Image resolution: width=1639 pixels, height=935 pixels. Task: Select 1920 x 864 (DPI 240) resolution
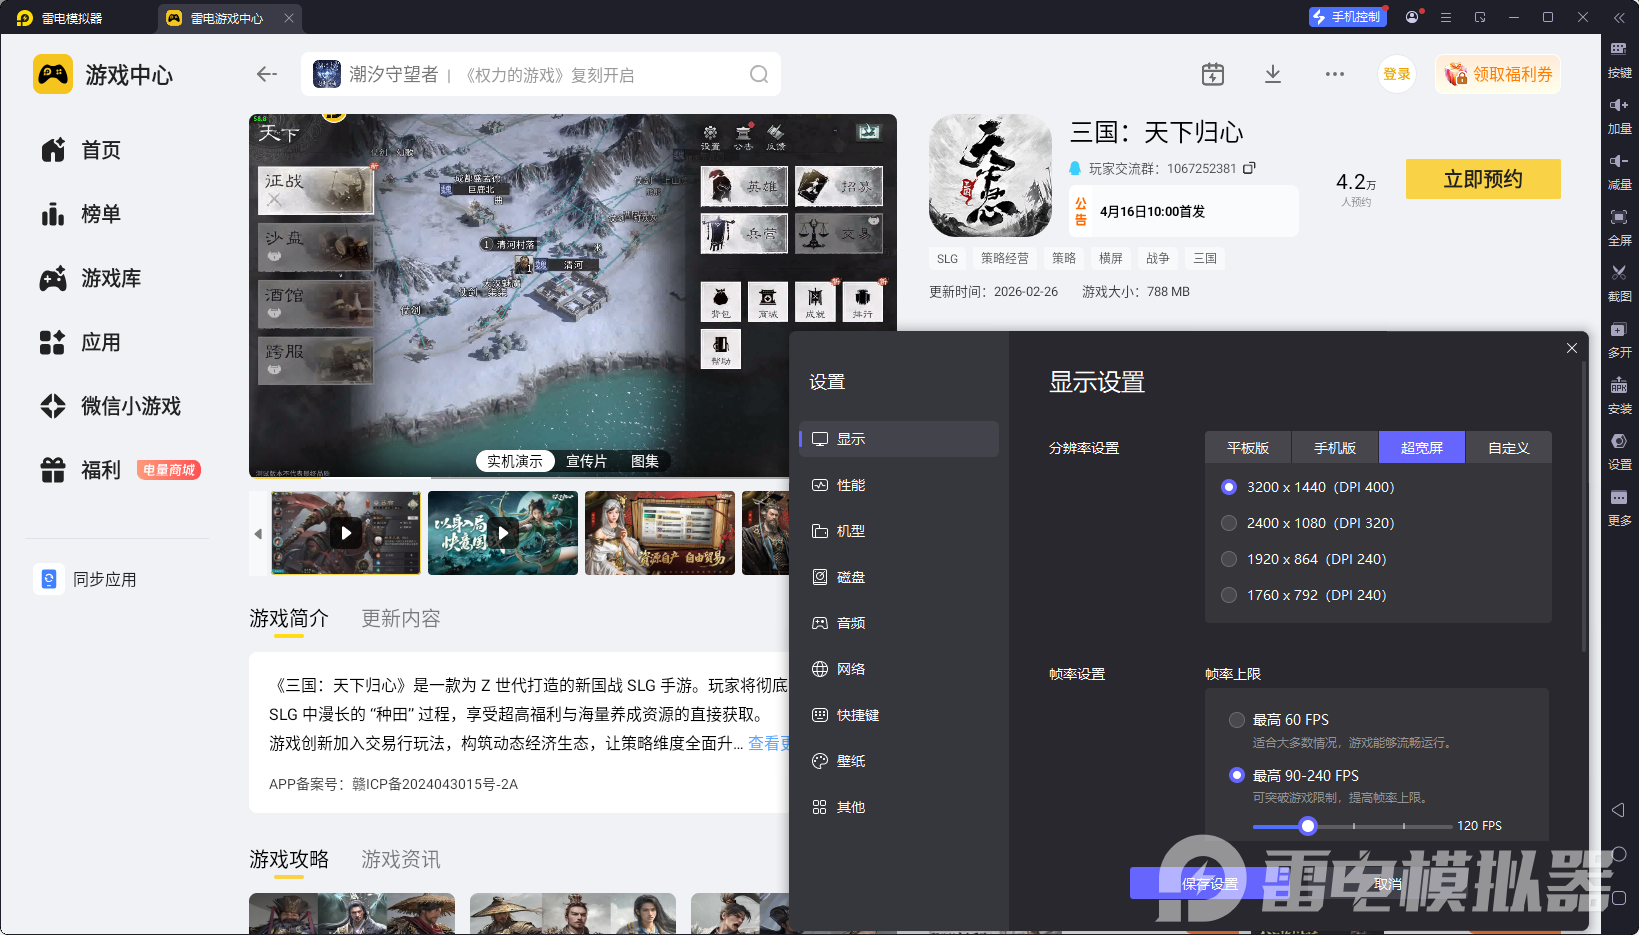pos(1229,559)
